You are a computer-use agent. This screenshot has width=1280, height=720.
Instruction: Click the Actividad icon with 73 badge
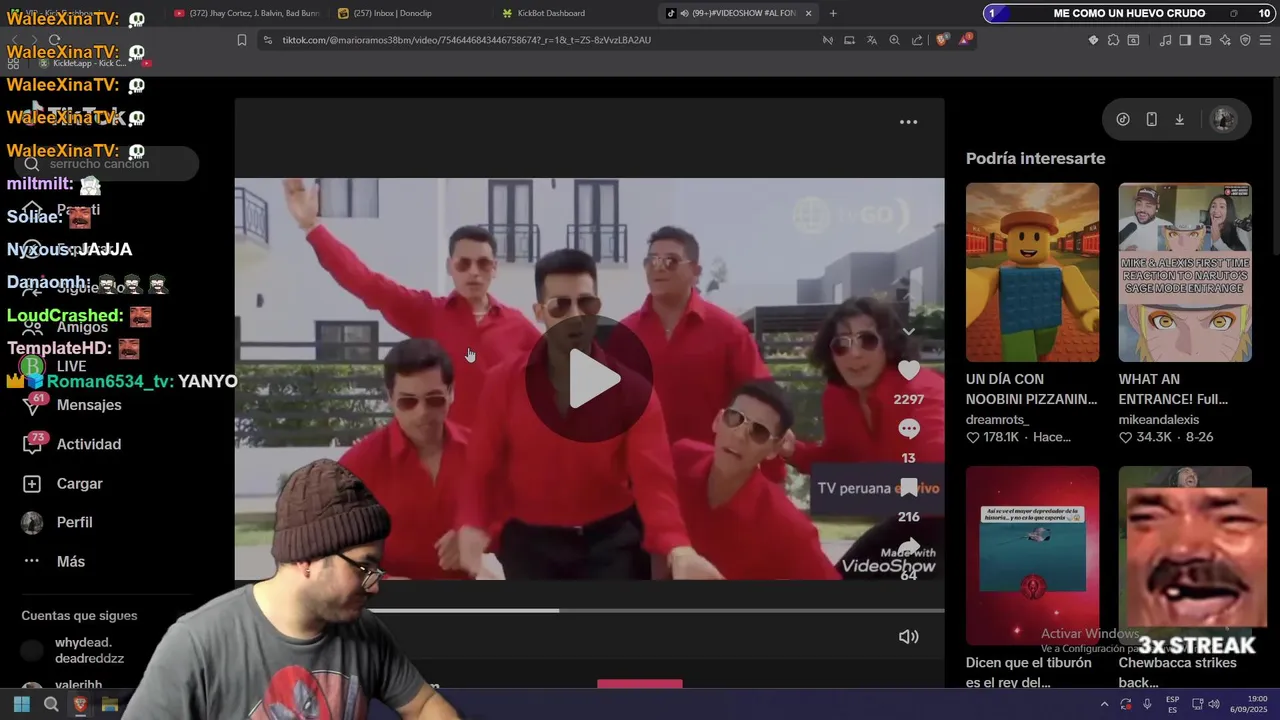coord(33,444)
